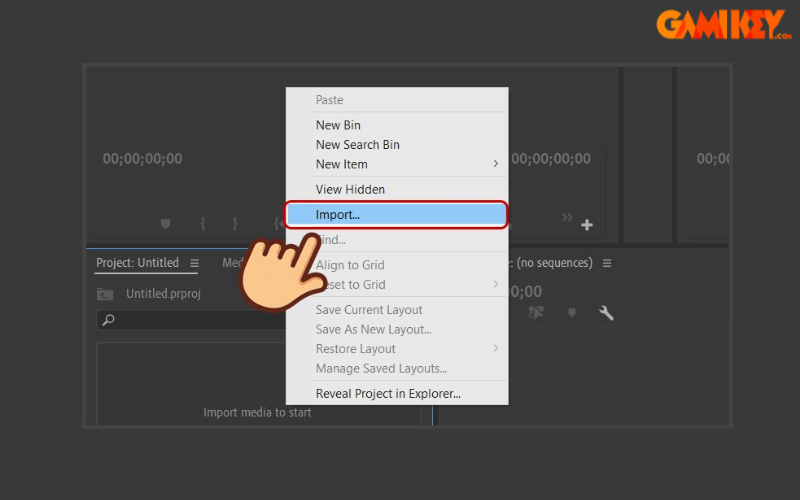Click the magnifier search icon

point(108,320)
